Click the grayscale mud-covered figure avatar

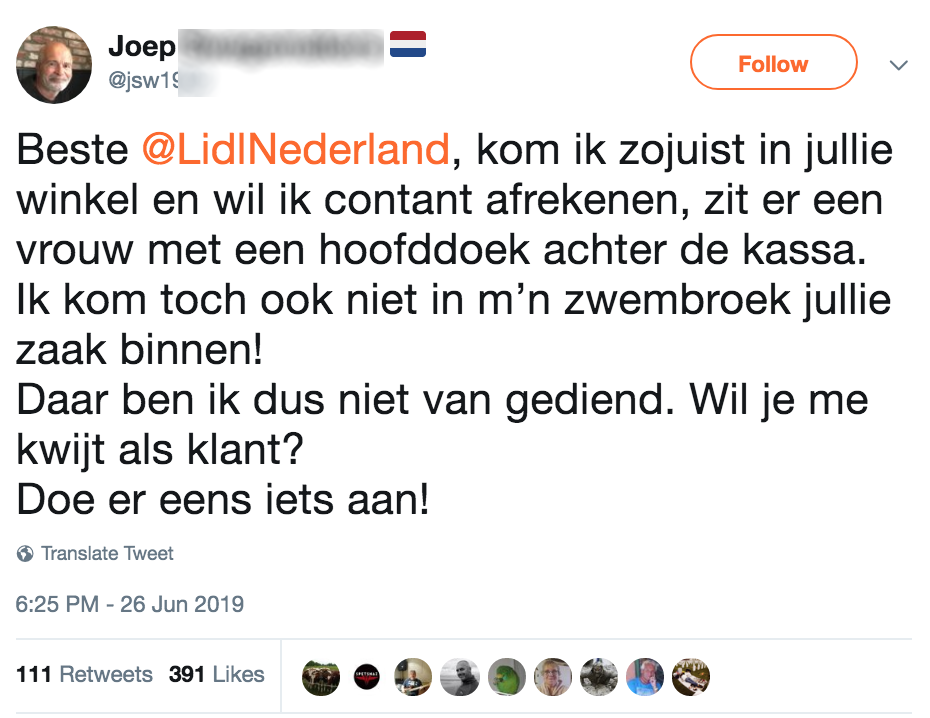pos(598,676)
